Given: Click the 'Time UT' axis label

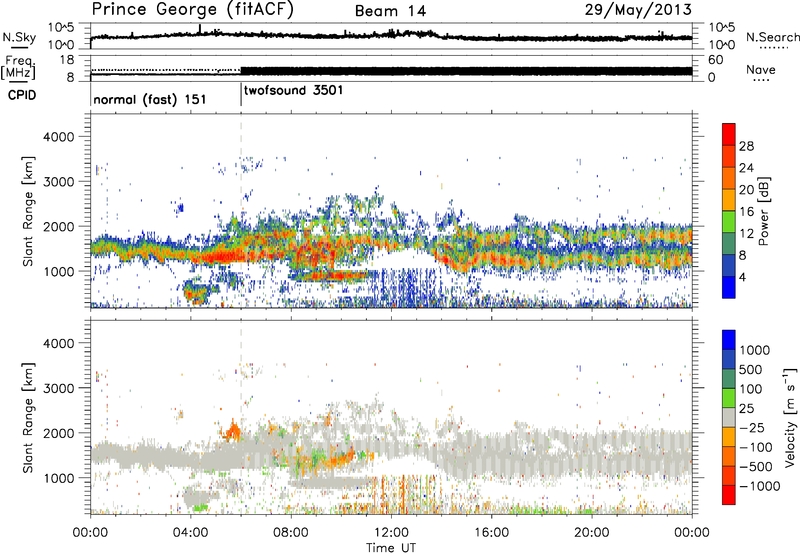Looking at the screenshot, I should (x=391, y=548).
